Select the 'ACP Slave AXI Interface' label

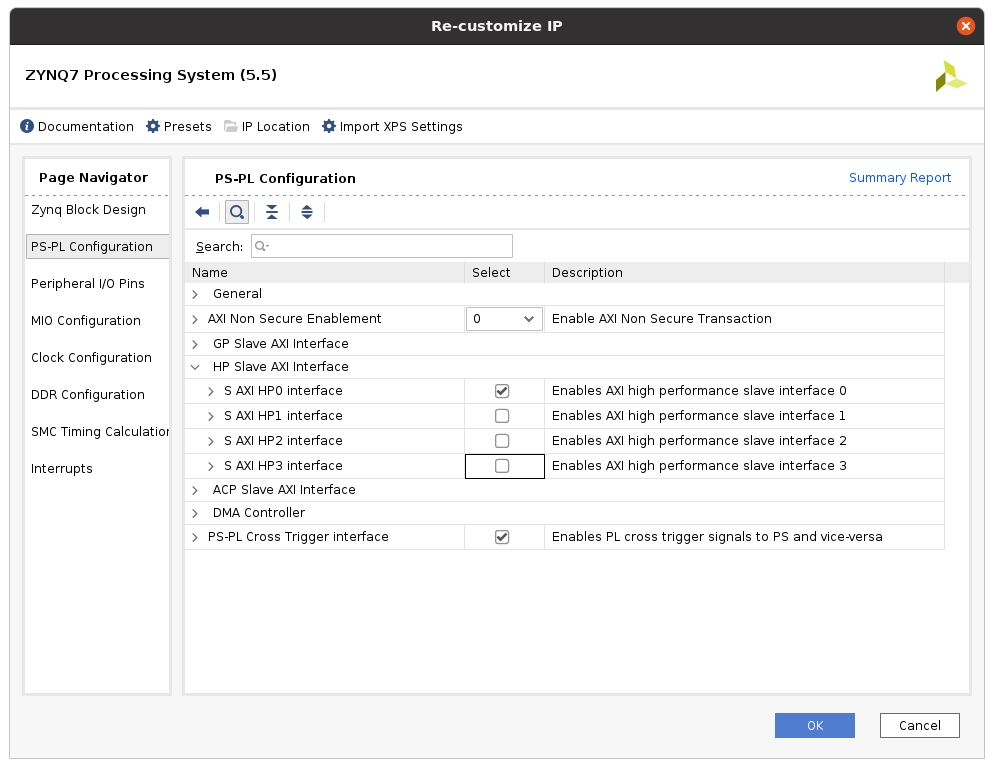pyautogui.click(x=284, y=490)
